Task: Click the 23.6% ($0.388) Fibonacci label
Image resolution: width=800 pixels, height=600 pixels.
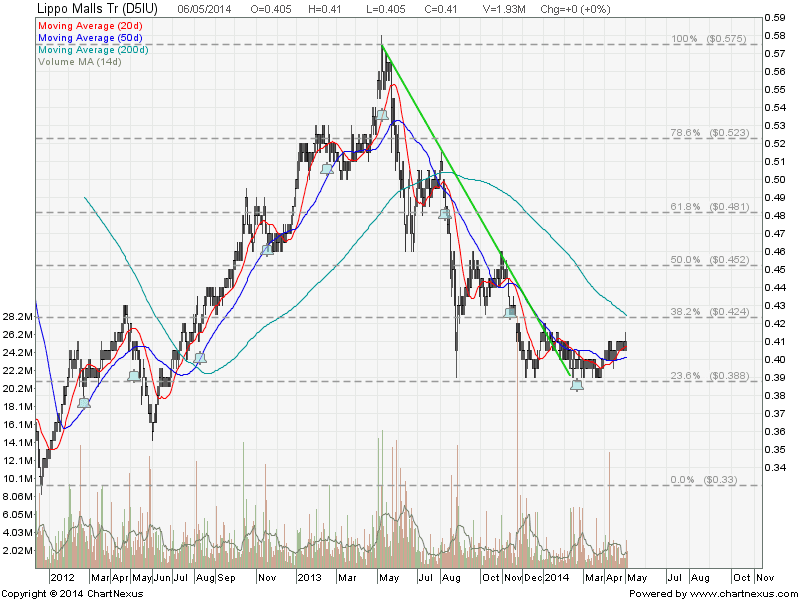Action: click(x=710, y=376)
